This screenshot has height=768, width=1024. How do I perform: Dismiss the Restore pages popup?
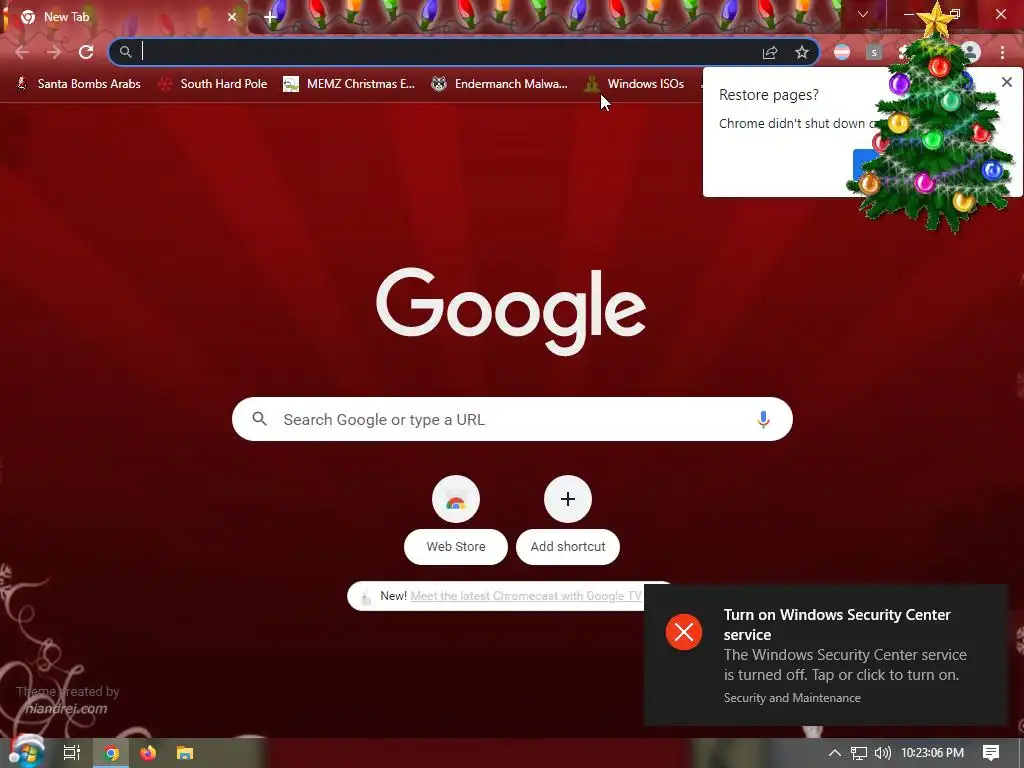coord(1007,82)
